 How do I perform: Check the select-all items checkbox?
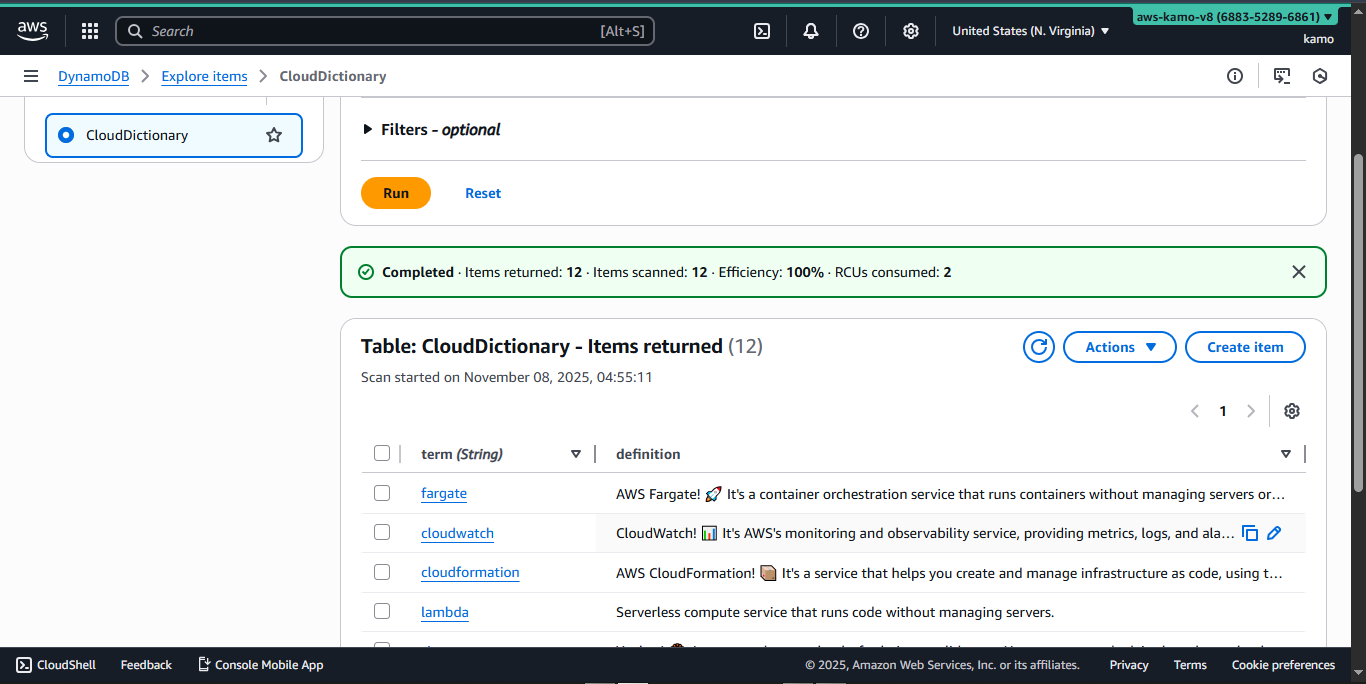382,452
